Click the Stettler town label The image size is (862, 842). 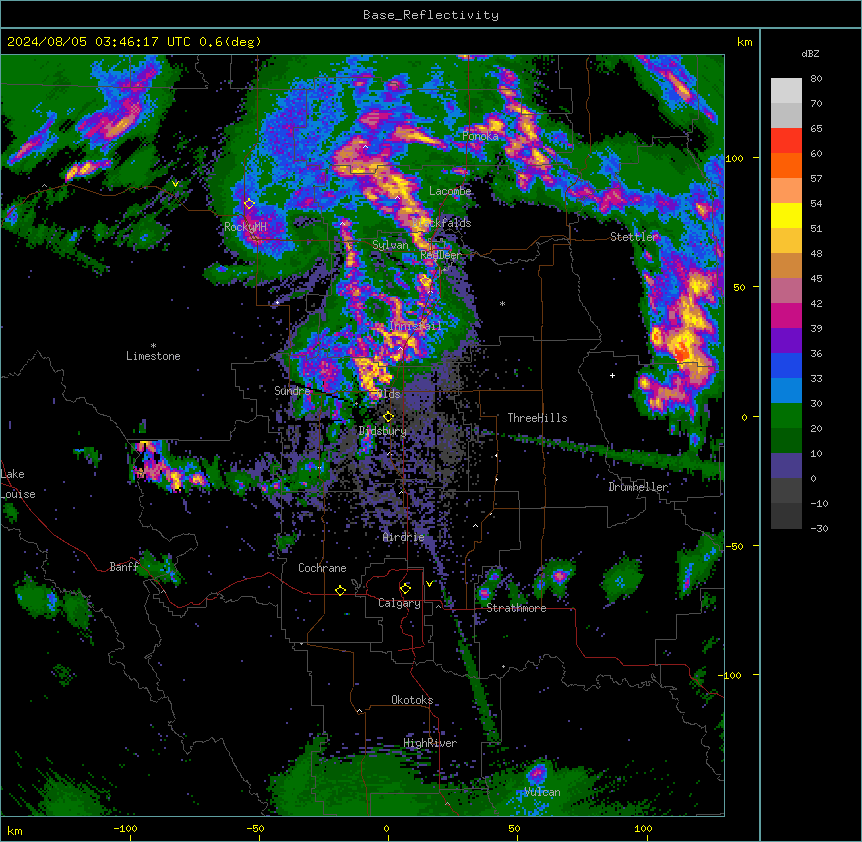click(x=634, y=237)
